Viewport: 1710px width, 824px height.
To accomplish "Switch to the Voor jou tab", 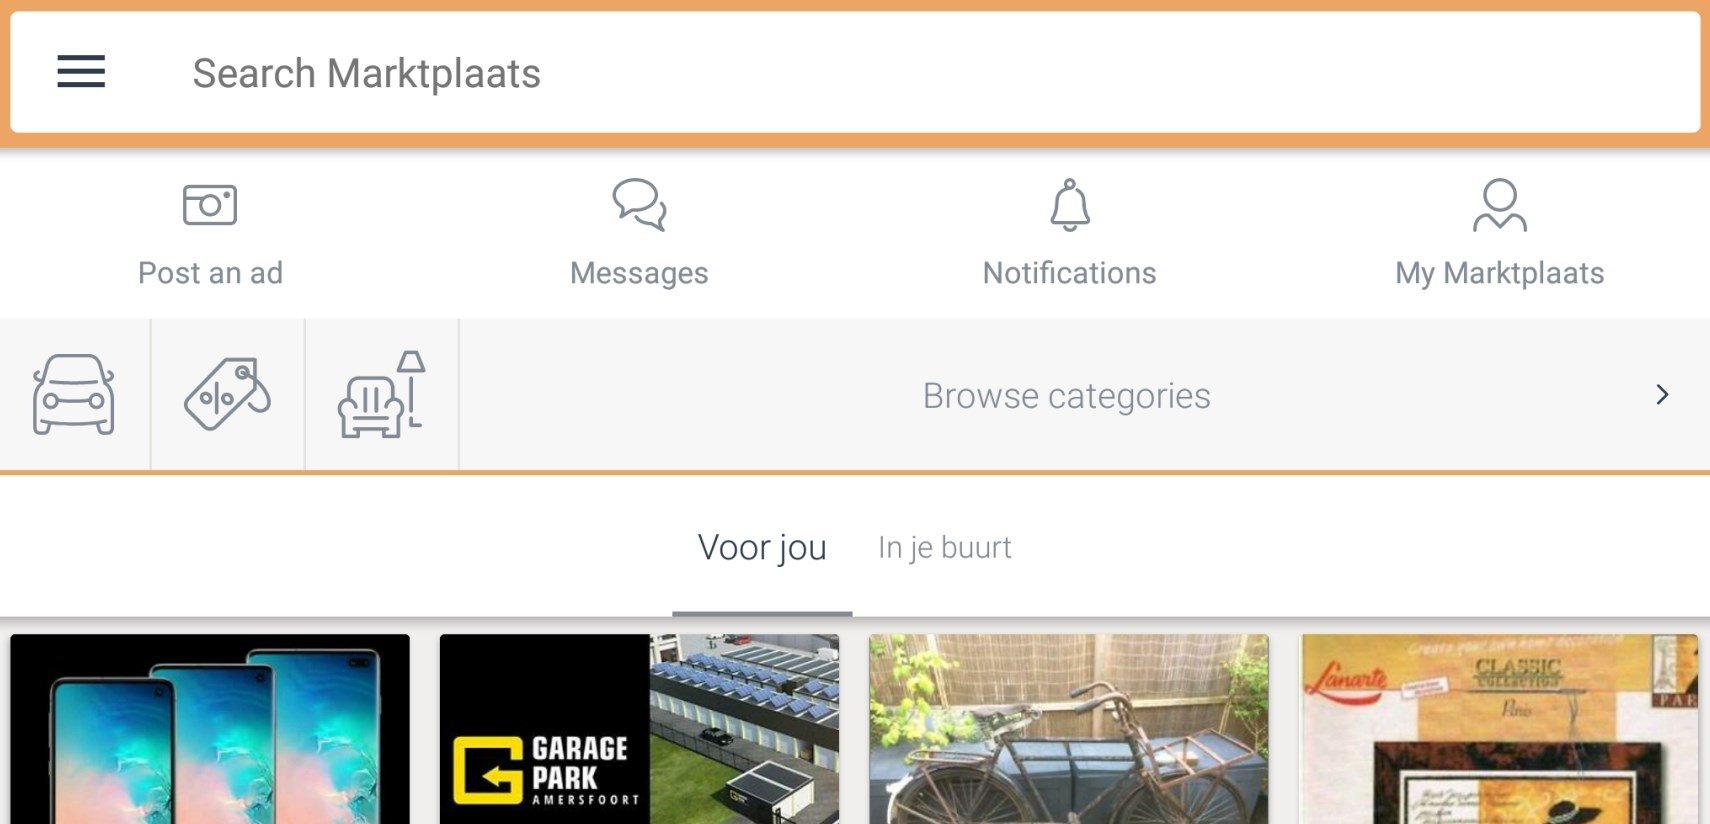I will [x=762, y=548].
